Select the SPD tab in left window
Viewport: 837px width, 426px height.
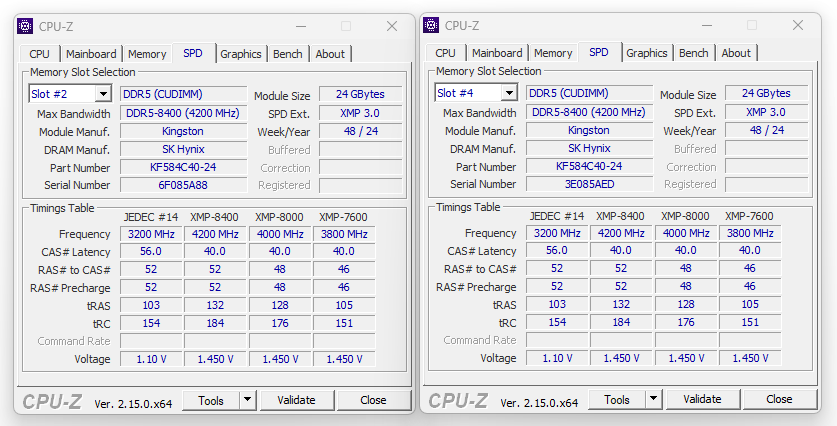(x=193, y=53)
